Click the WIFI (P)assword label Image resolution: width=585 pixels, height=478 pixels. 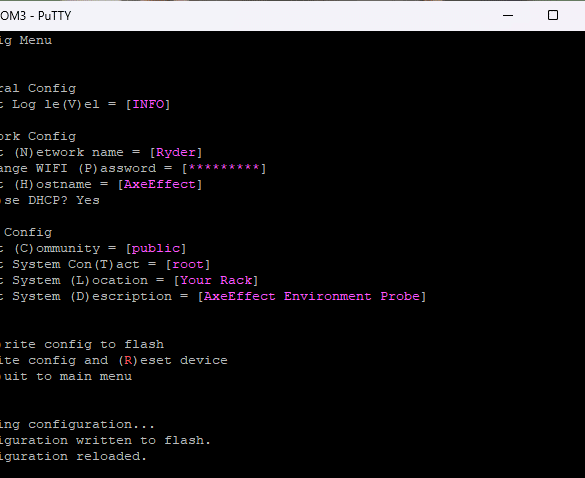click(x=96, y=168)
